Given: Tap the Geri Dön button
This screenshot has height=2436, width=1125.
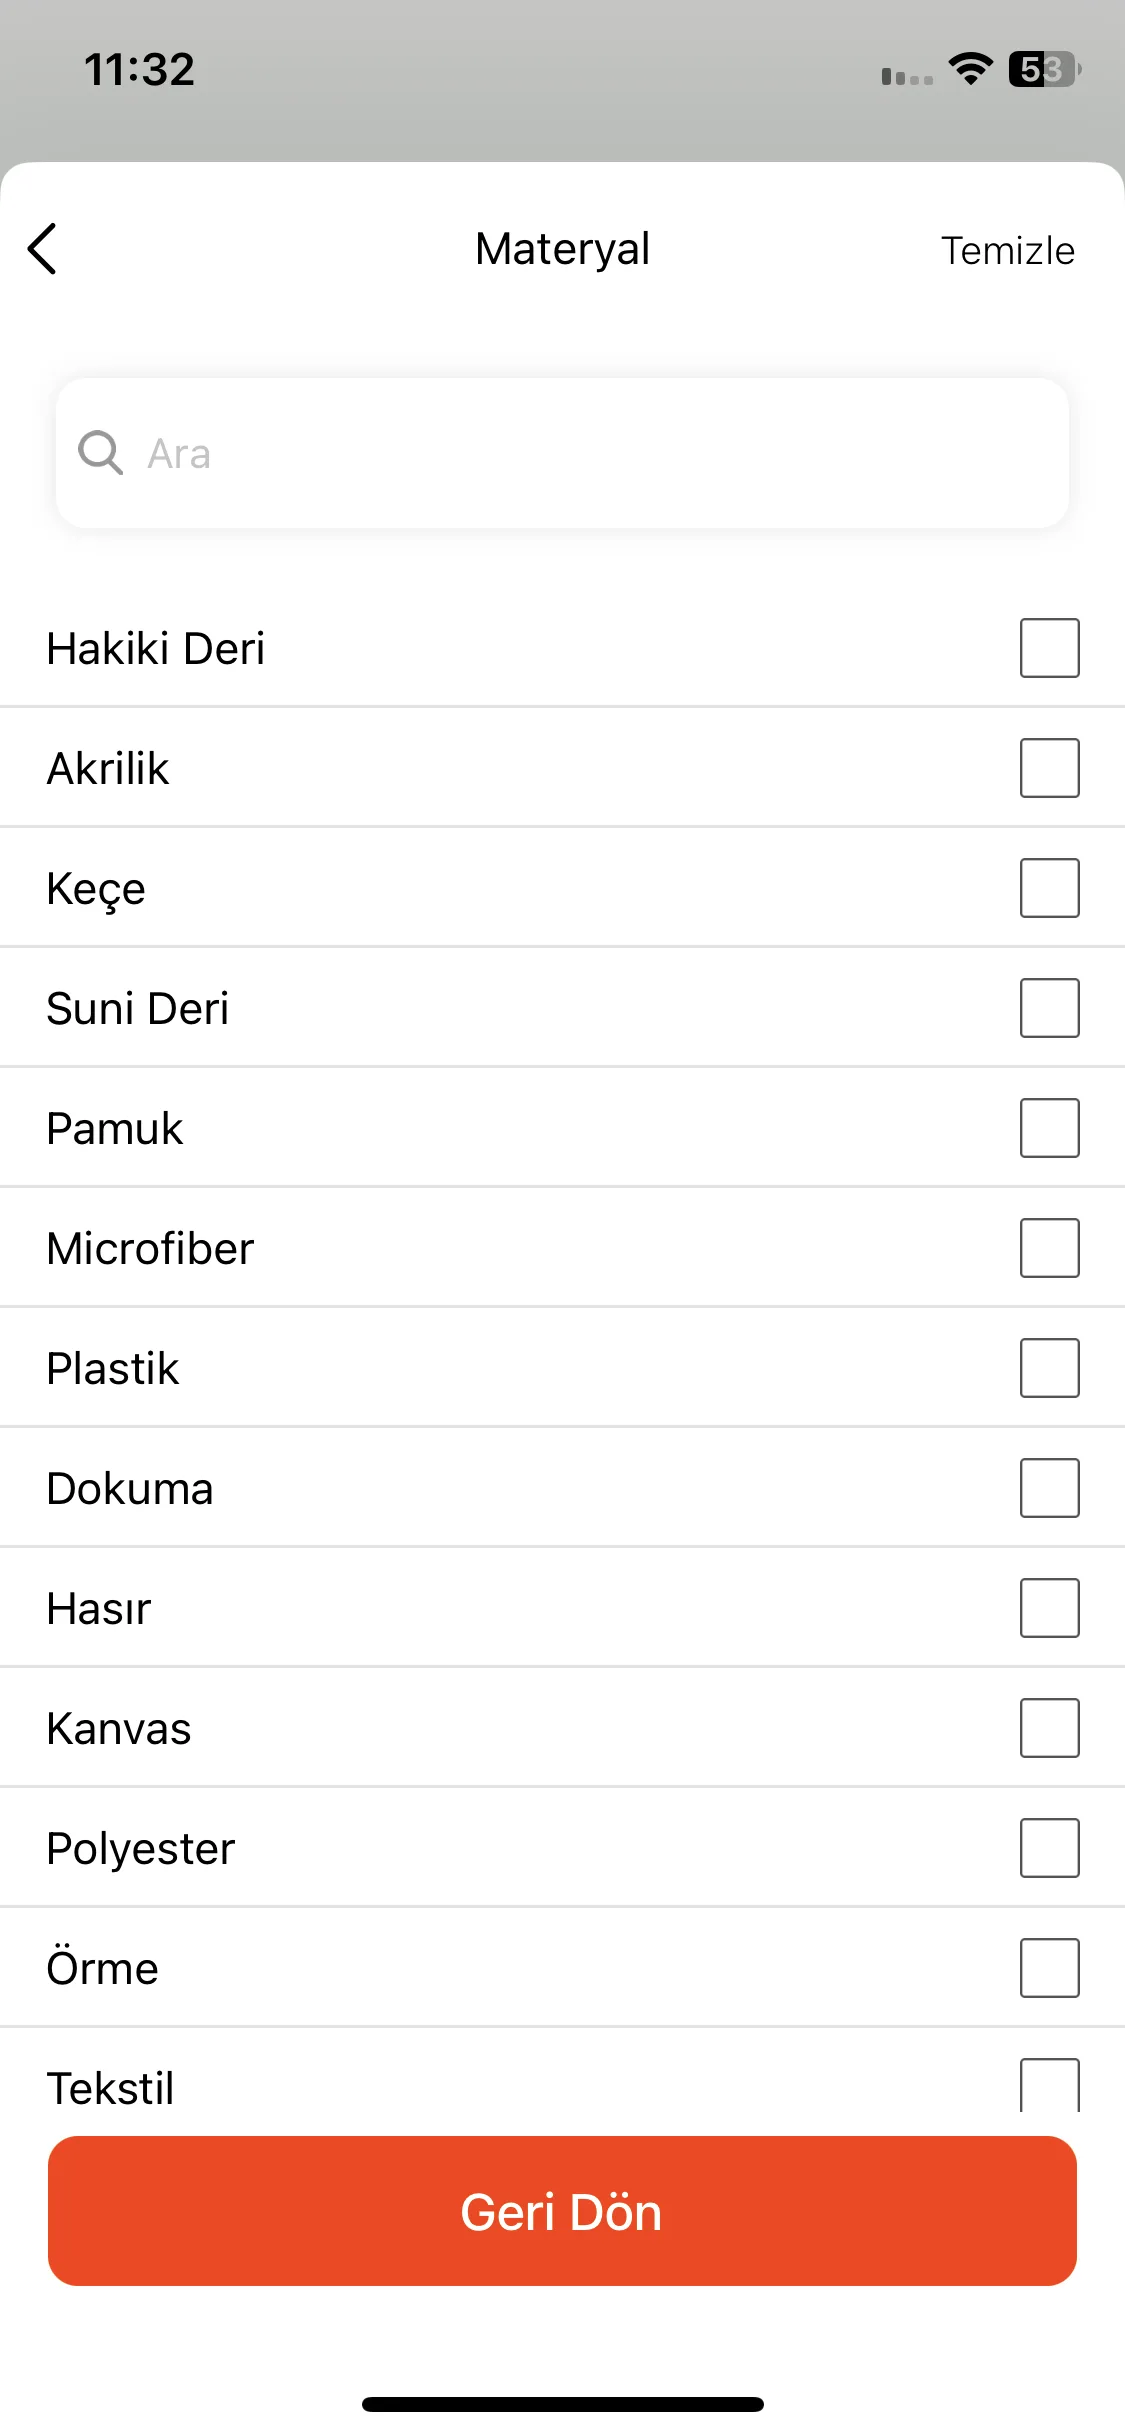Looking at the screenshot, I should [x=562, y=2211].
